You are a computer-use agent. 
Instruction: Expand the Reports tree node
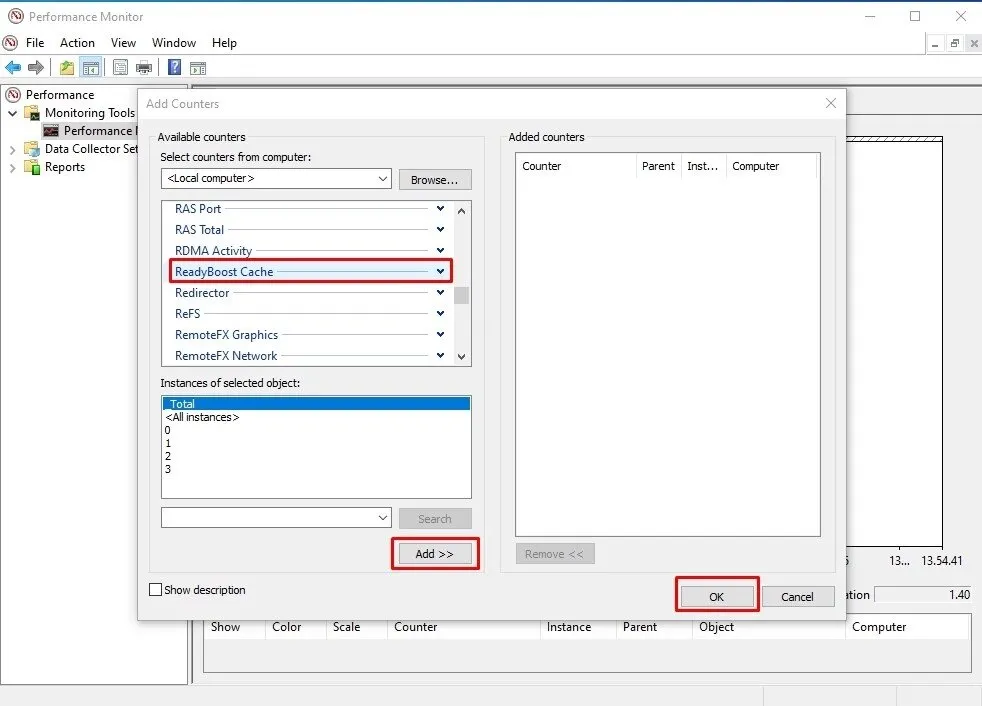point(13,167)
